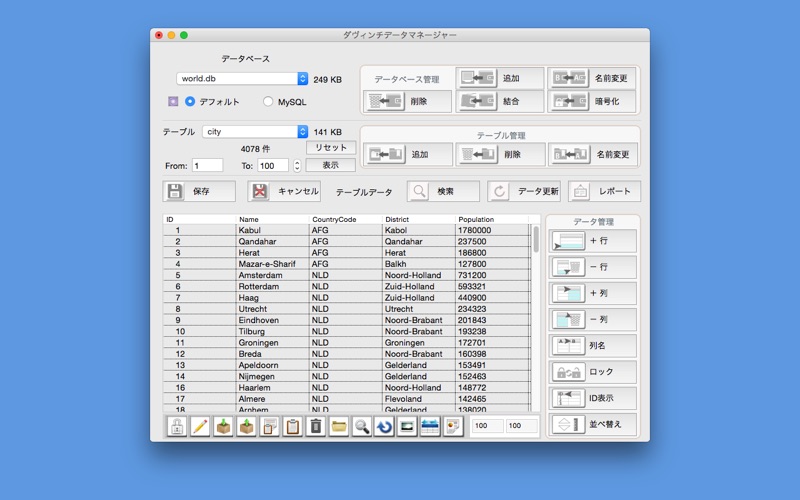The height and width of the screenshot is (500, 800).
Task: Click the small purple square icon beside デフォルト
Action: point(173,102)
